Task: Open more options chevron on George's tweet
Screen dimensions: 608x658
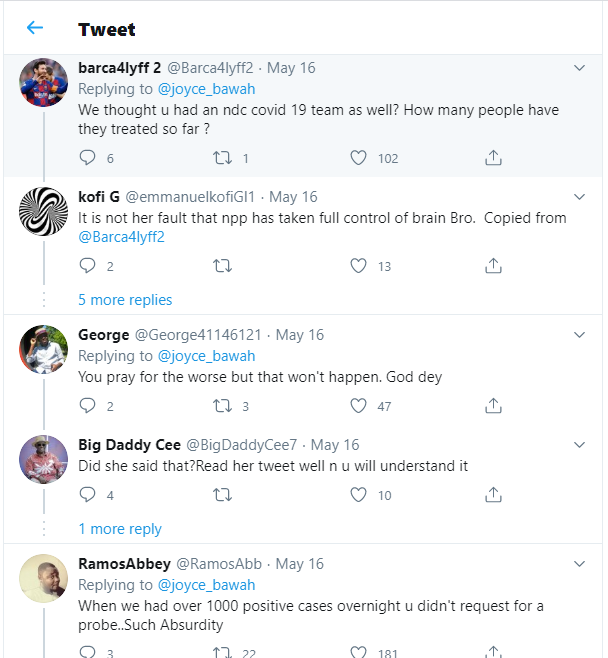Action: click(x=579, y=335)
